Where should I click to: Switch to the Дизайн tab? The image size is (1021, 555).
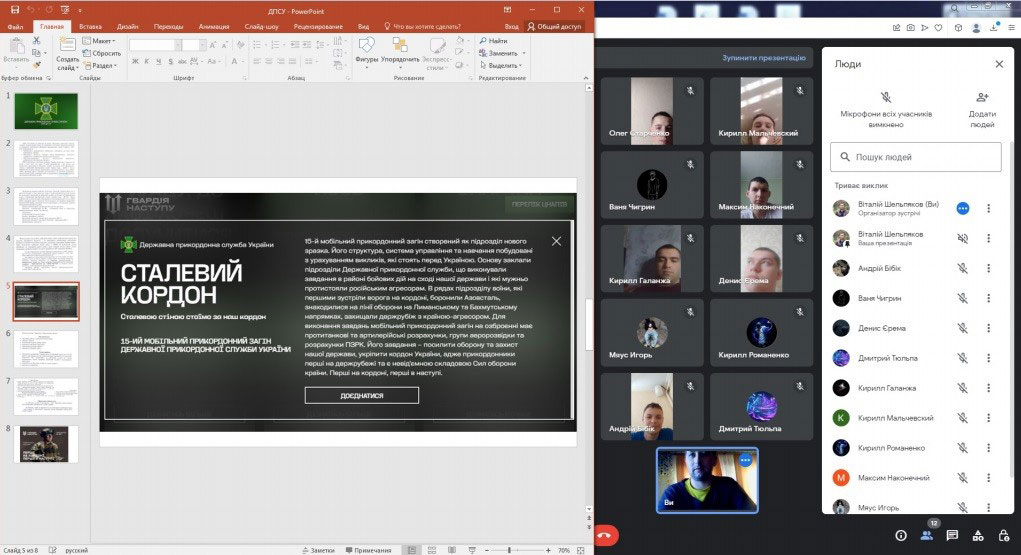[x=128, y=27]
